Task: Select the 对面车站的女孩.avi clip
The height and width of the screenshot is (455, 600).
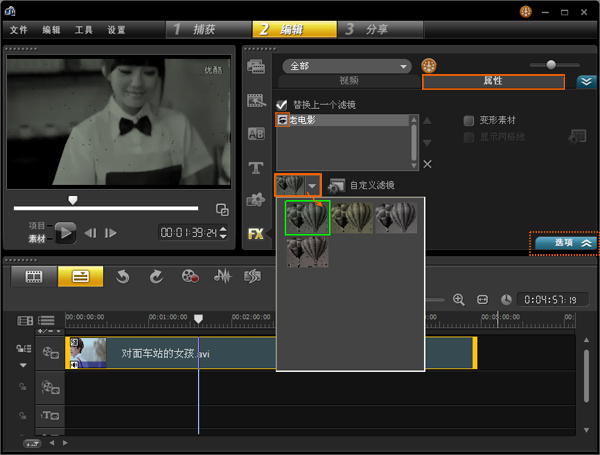Action: [x=271, y=353]
